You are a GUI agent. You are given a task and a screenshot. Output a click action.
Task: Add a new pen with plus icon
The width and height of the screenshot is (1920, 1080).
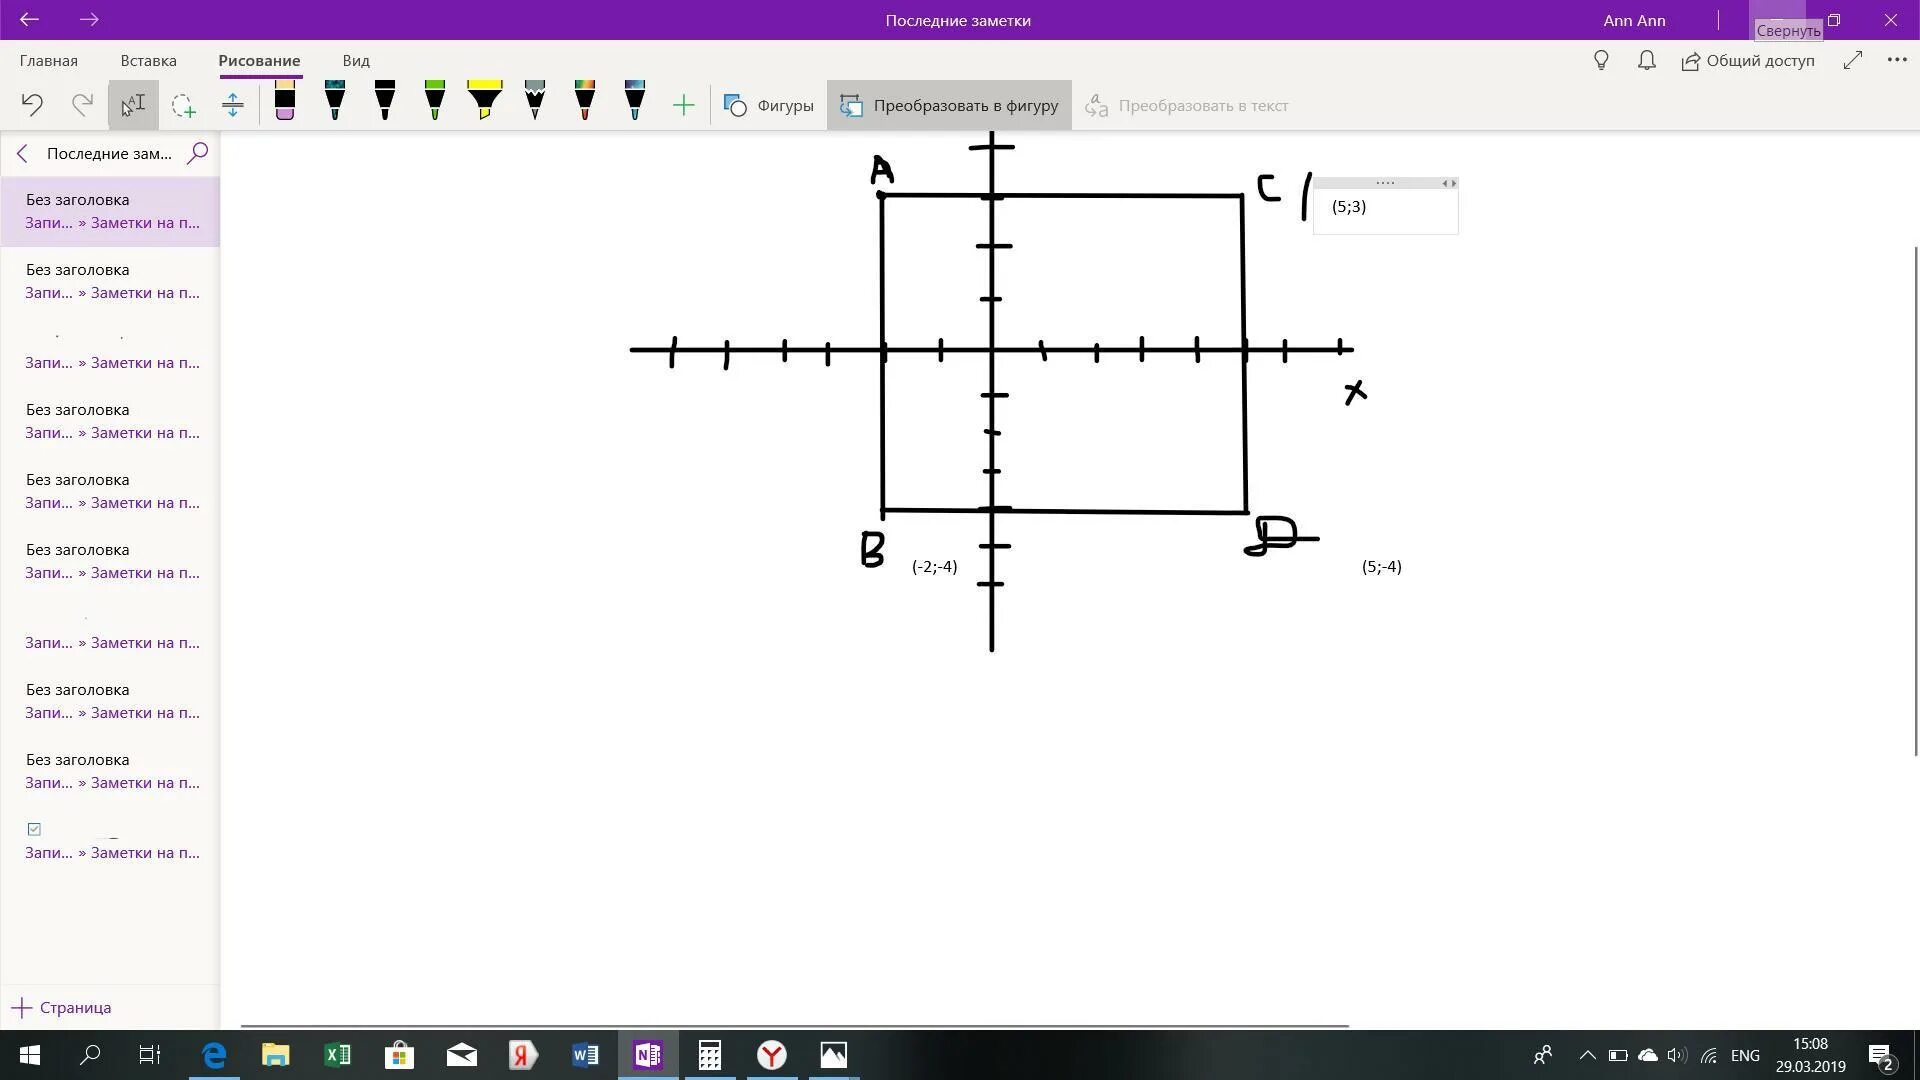(x=684, y=105)
